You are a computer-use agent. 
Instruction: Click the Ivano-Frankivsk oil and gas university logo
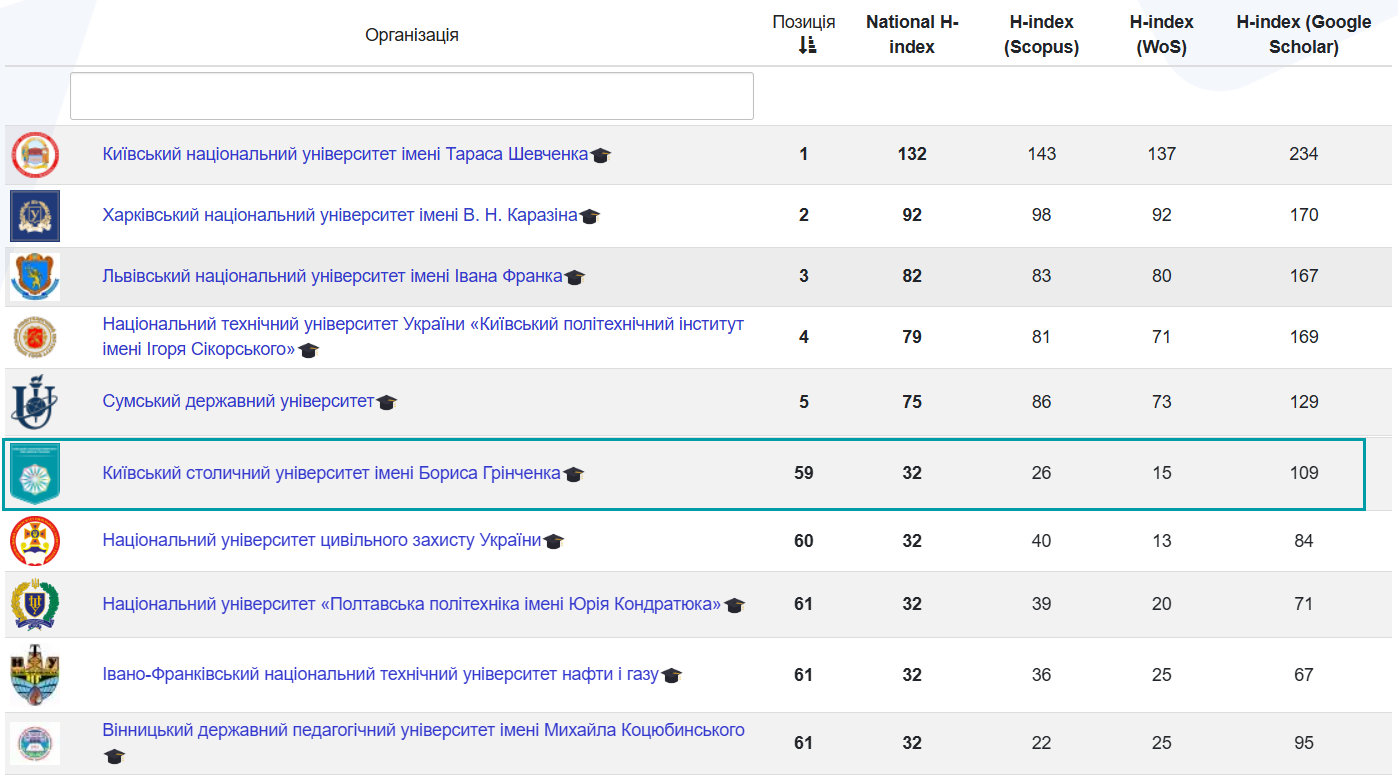(35, 675)
